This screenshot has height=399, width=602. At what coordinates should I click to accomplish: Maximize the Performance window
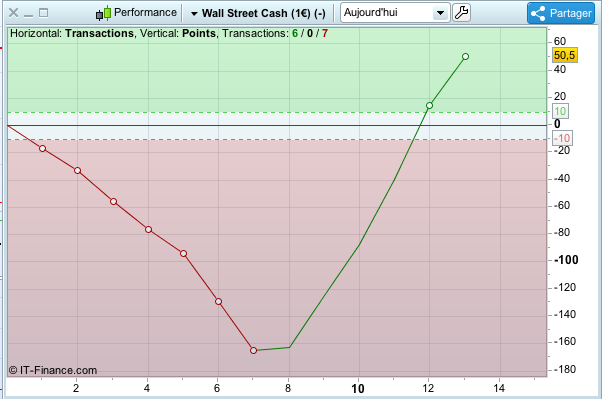44,13
